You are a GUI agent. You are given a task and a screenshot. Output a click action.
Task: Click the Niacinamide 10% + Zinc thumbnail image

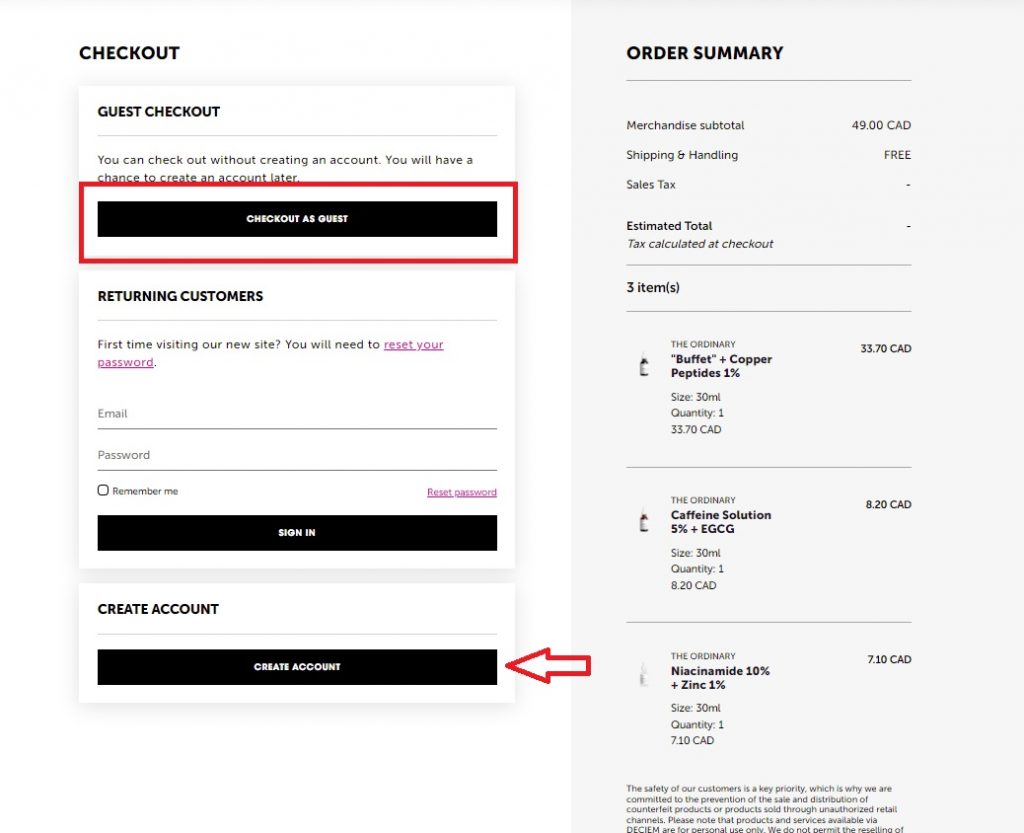[x=644, y=677]
